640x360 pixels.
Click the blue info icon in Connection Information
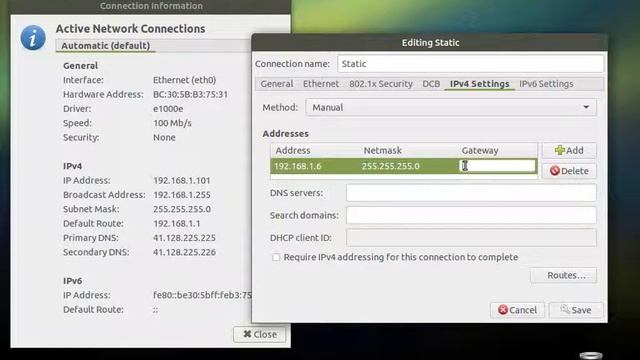coord(33,38)
